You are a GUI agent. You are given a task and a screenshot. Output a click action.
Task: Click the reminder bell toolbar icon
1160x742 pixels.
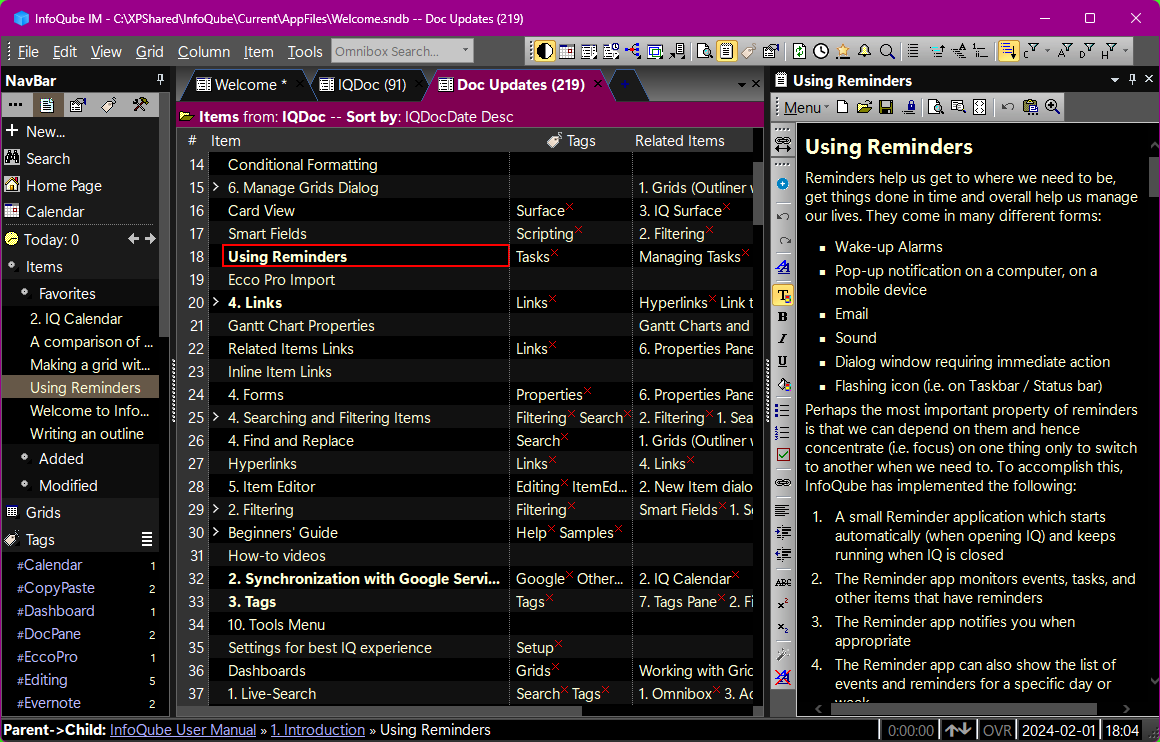864,51
